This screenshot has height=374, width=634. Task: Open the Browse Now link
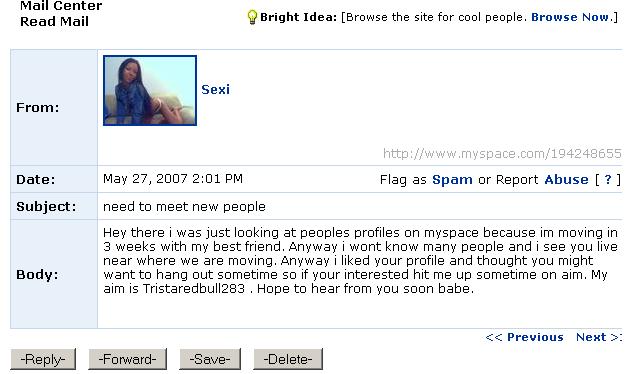pos(570,17)
